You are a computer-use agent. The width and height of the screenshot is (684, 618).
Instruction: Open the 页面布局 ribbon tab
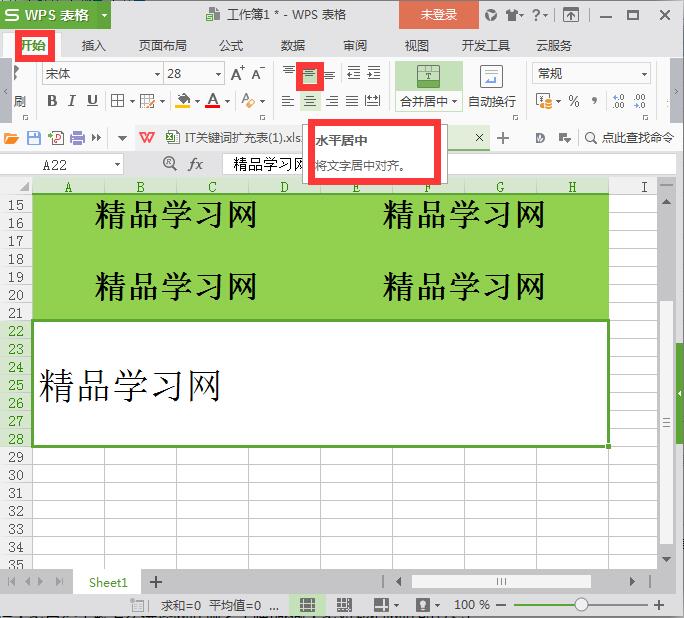click(x=162, y=45)
